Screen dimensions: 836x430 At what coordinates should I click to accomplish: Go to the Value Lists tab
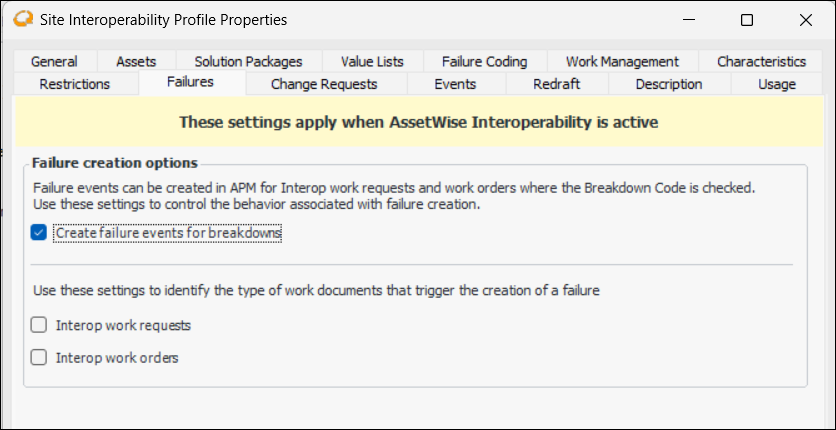coord(372,62)
